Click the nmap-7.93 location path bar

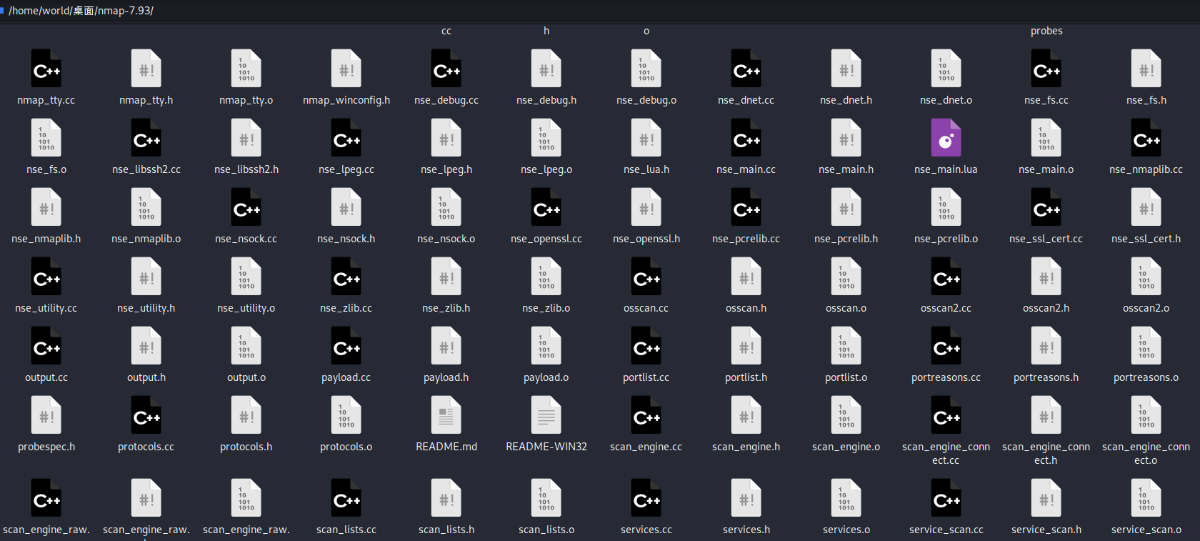tap(82, 10)
